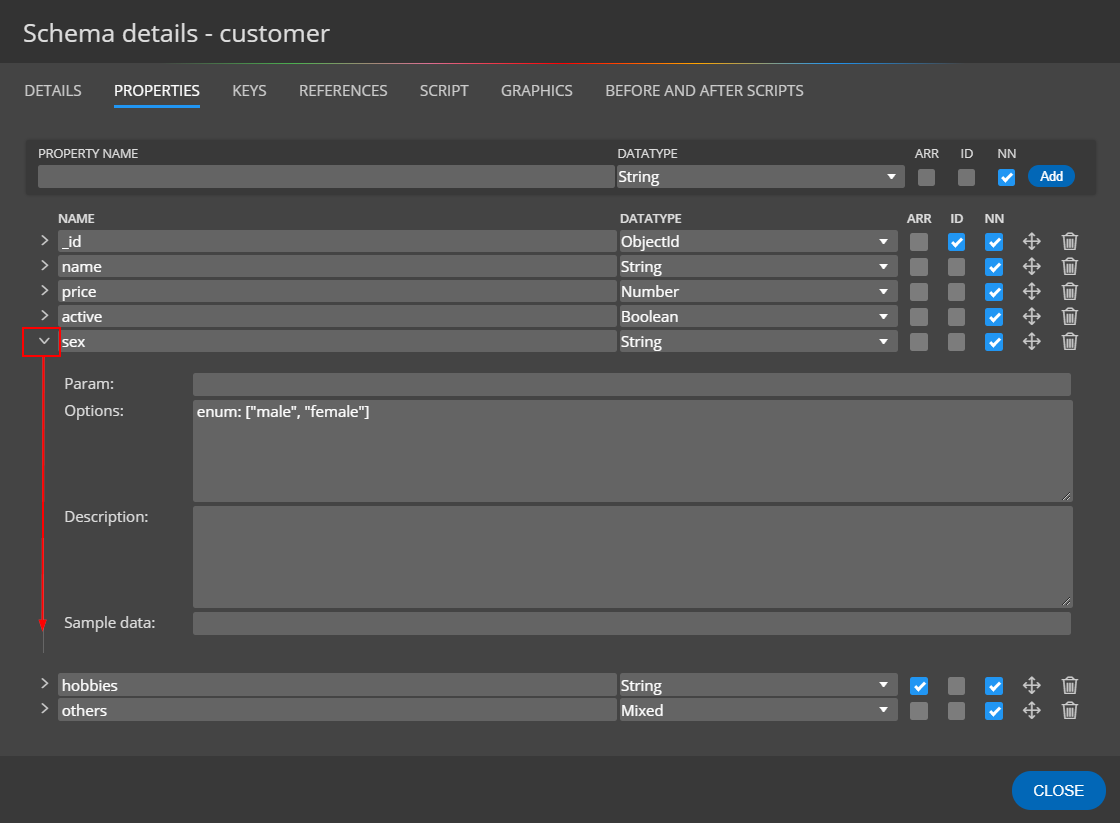Delete the sex property with trash icon
Screen dimensions: 1120x823
[1069, 341]
